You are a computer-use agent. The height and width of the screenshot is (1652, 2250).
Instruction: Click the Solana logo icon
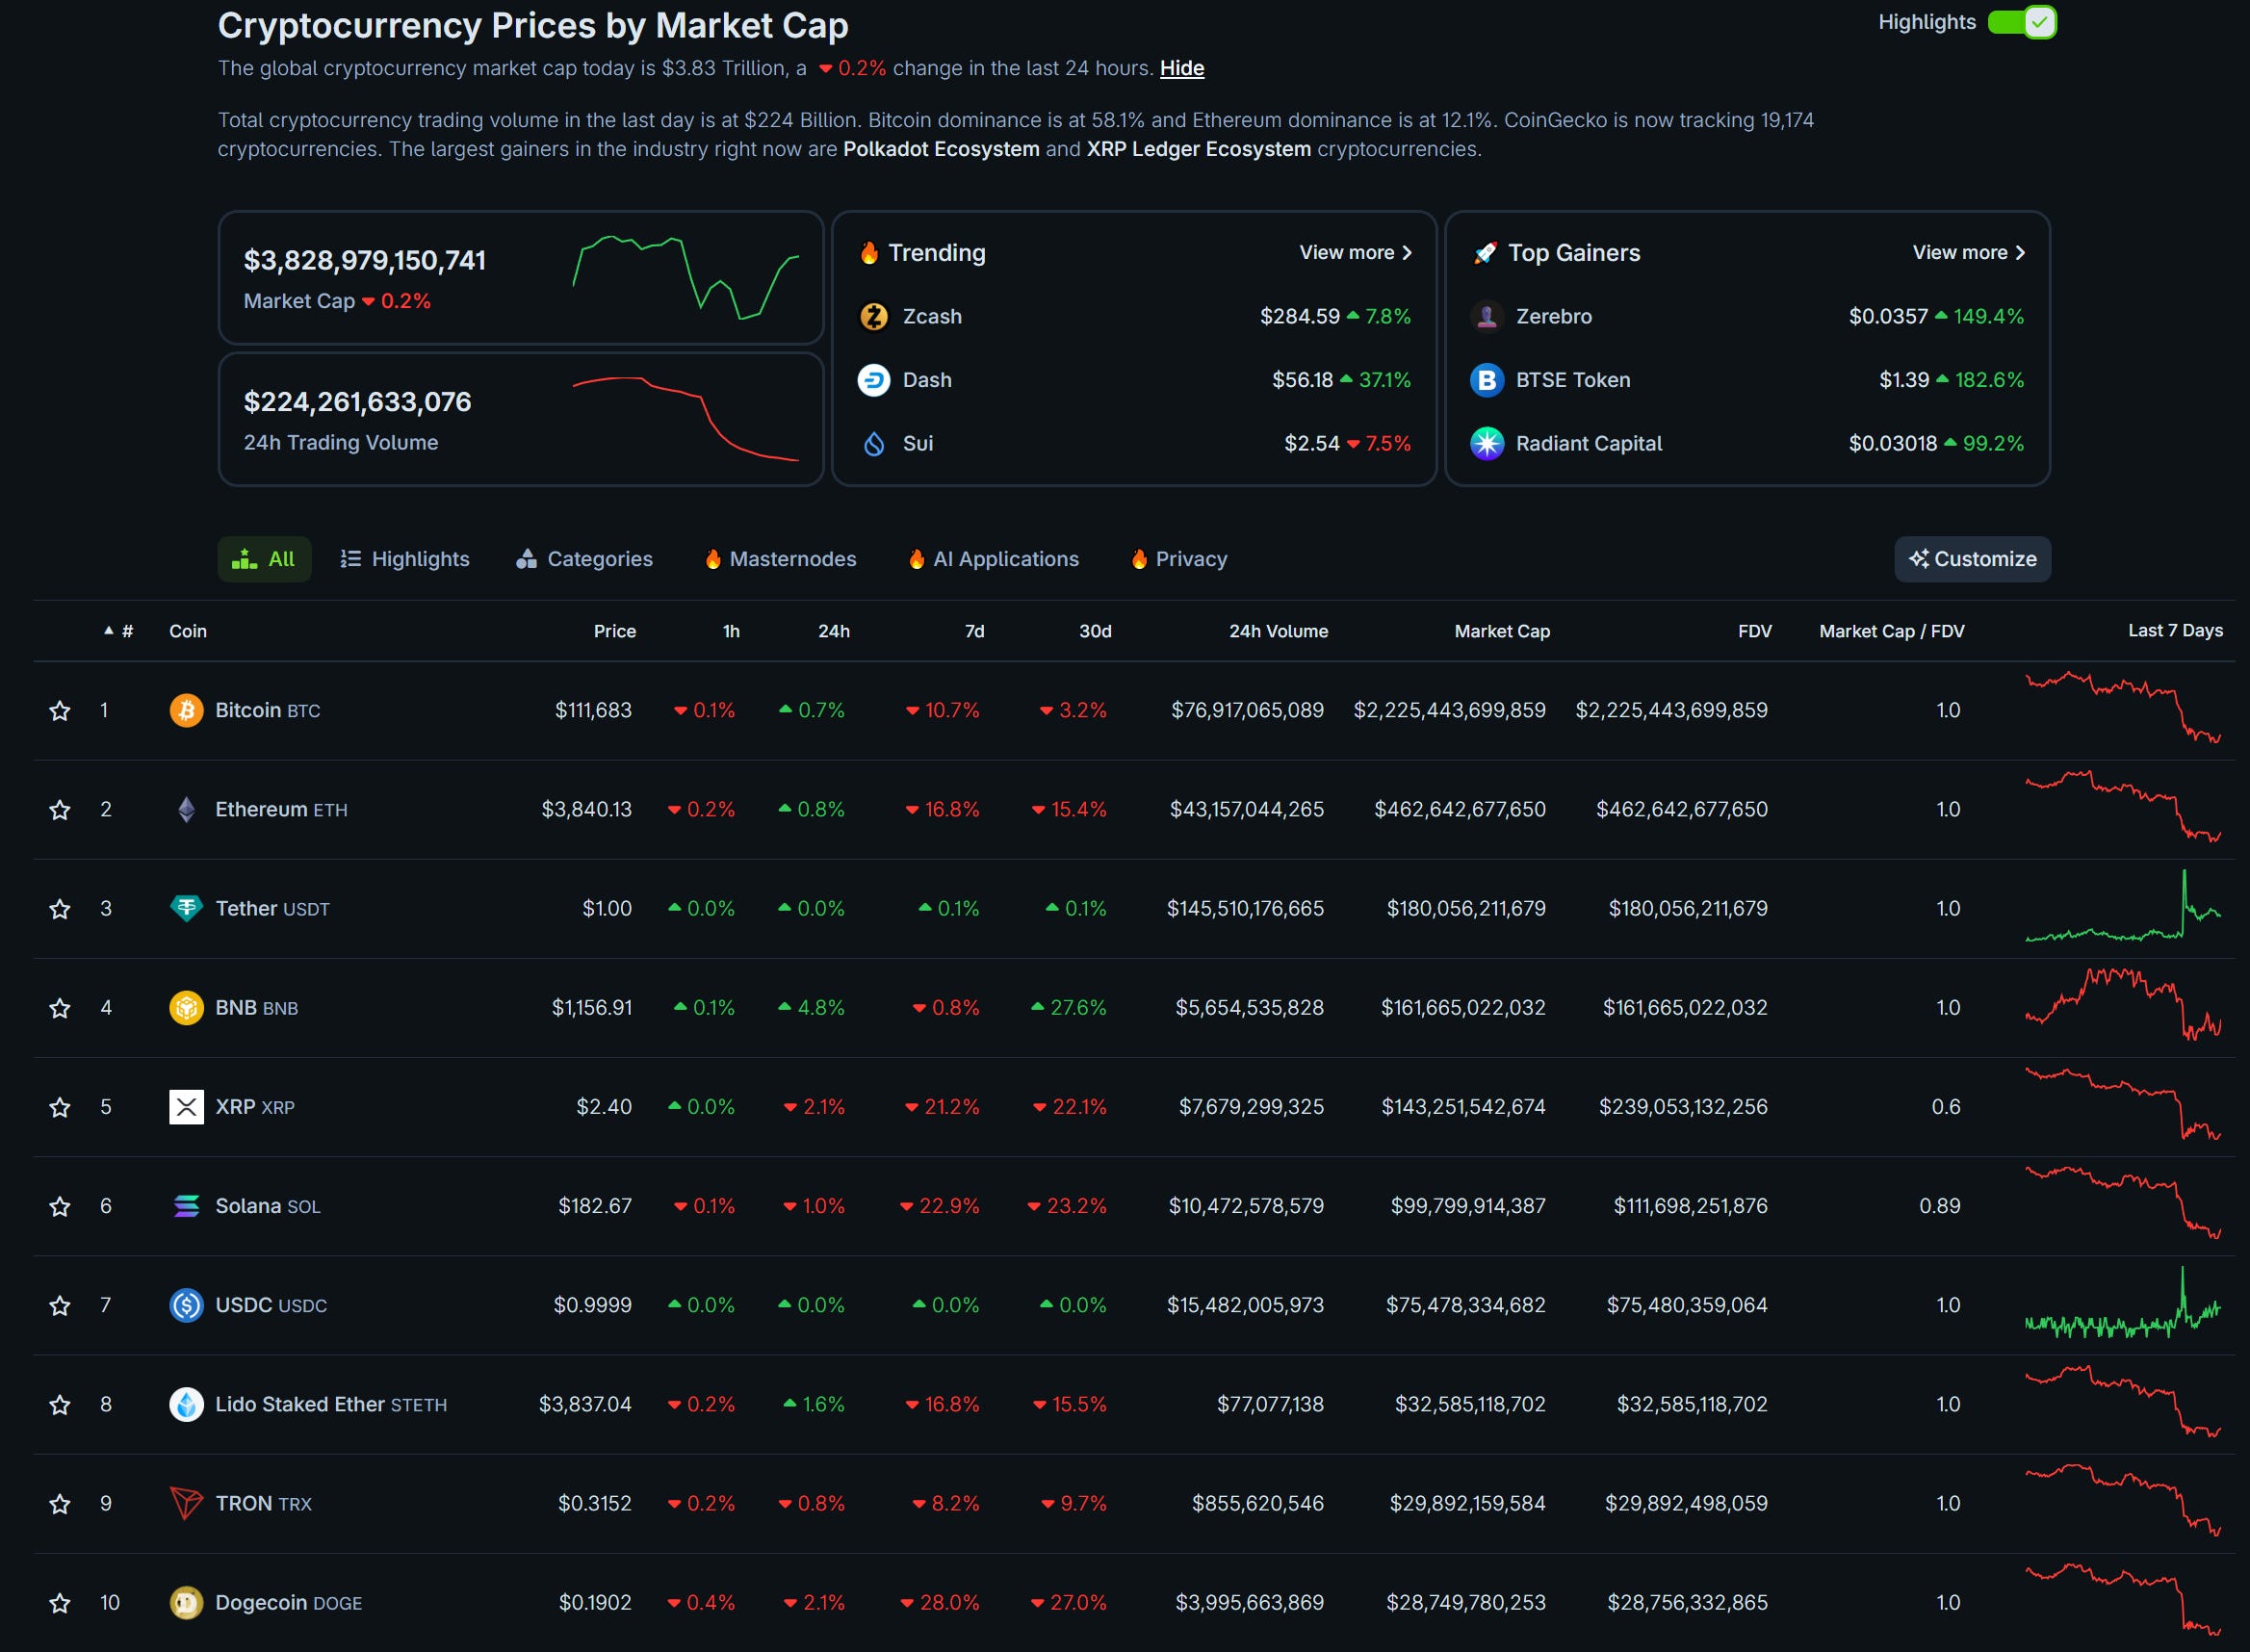186,1206
